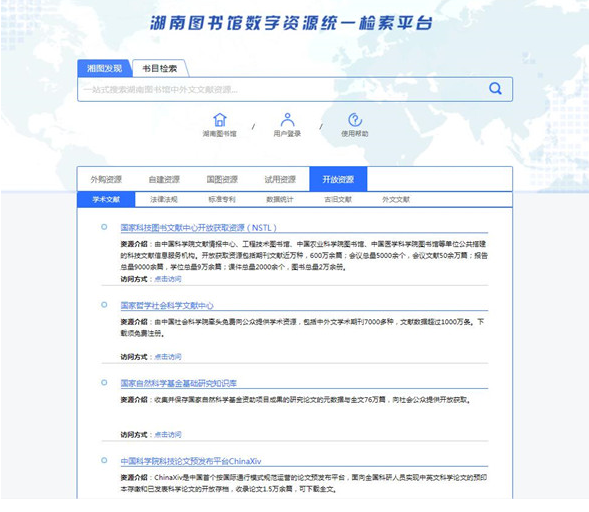589x512 pixels.
Task: Open 国家科技图书文献中心开放获取资源 (NSTL) link
Action: tap(199, 228)
